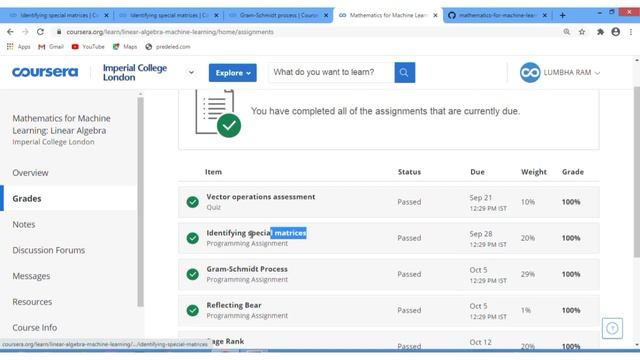The image size is (640, 360).
Task: Click the browser forward arrow
Action: [25, 32]
